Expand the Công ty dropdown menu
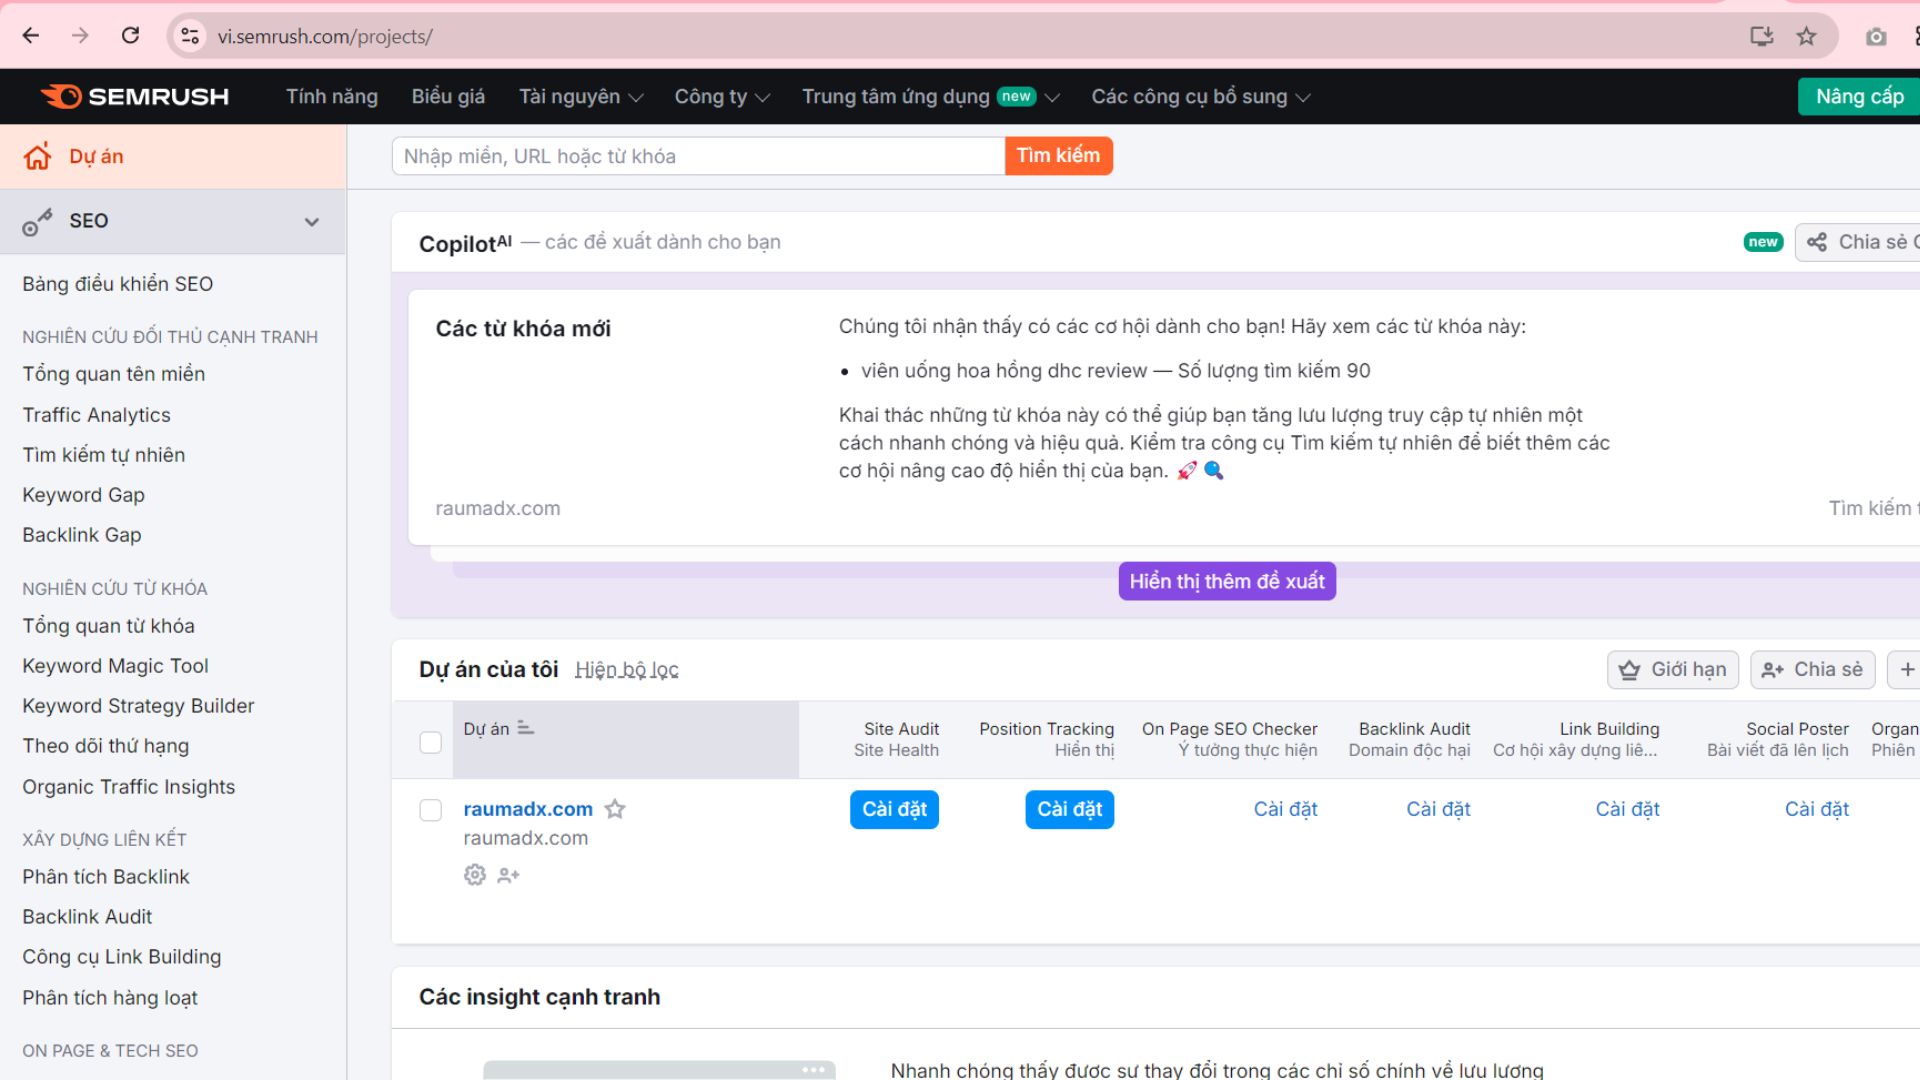The height and width of the screenshot is (1080, 1920). pos(721,96)
